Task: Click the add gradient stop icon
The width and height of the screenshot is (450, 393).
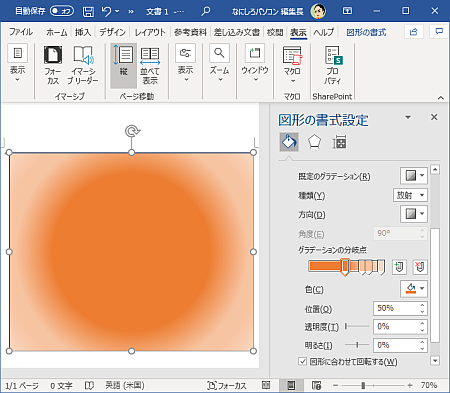Action: [399, 267]
